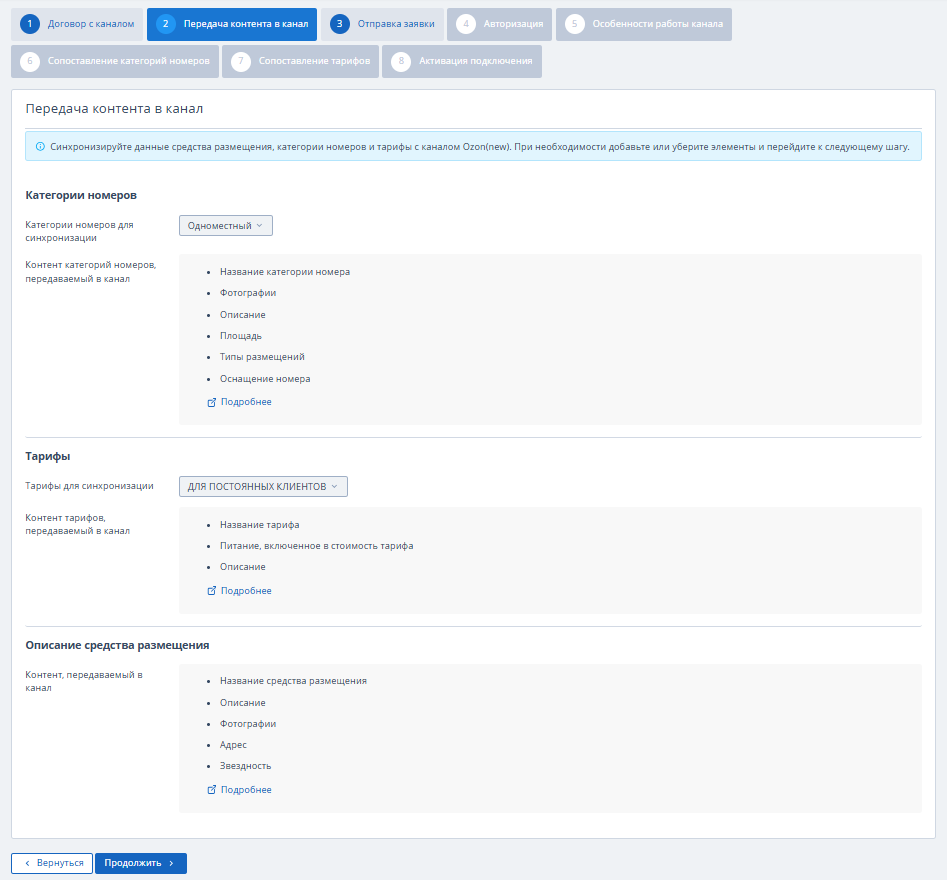Screen dimensions: 947x880
Task: Click the 'Площадь' list item
Action: tap(241, 336)
